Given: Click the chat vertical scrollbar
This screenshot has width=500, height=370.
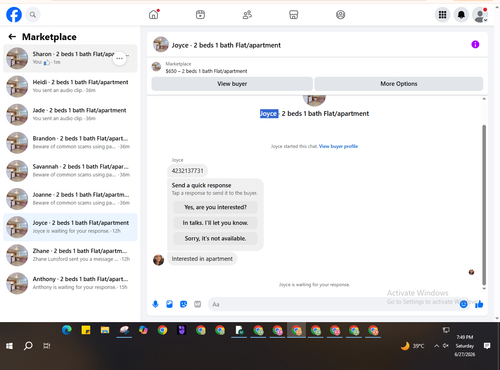Looking at the screenshot, I should point(484,205).
